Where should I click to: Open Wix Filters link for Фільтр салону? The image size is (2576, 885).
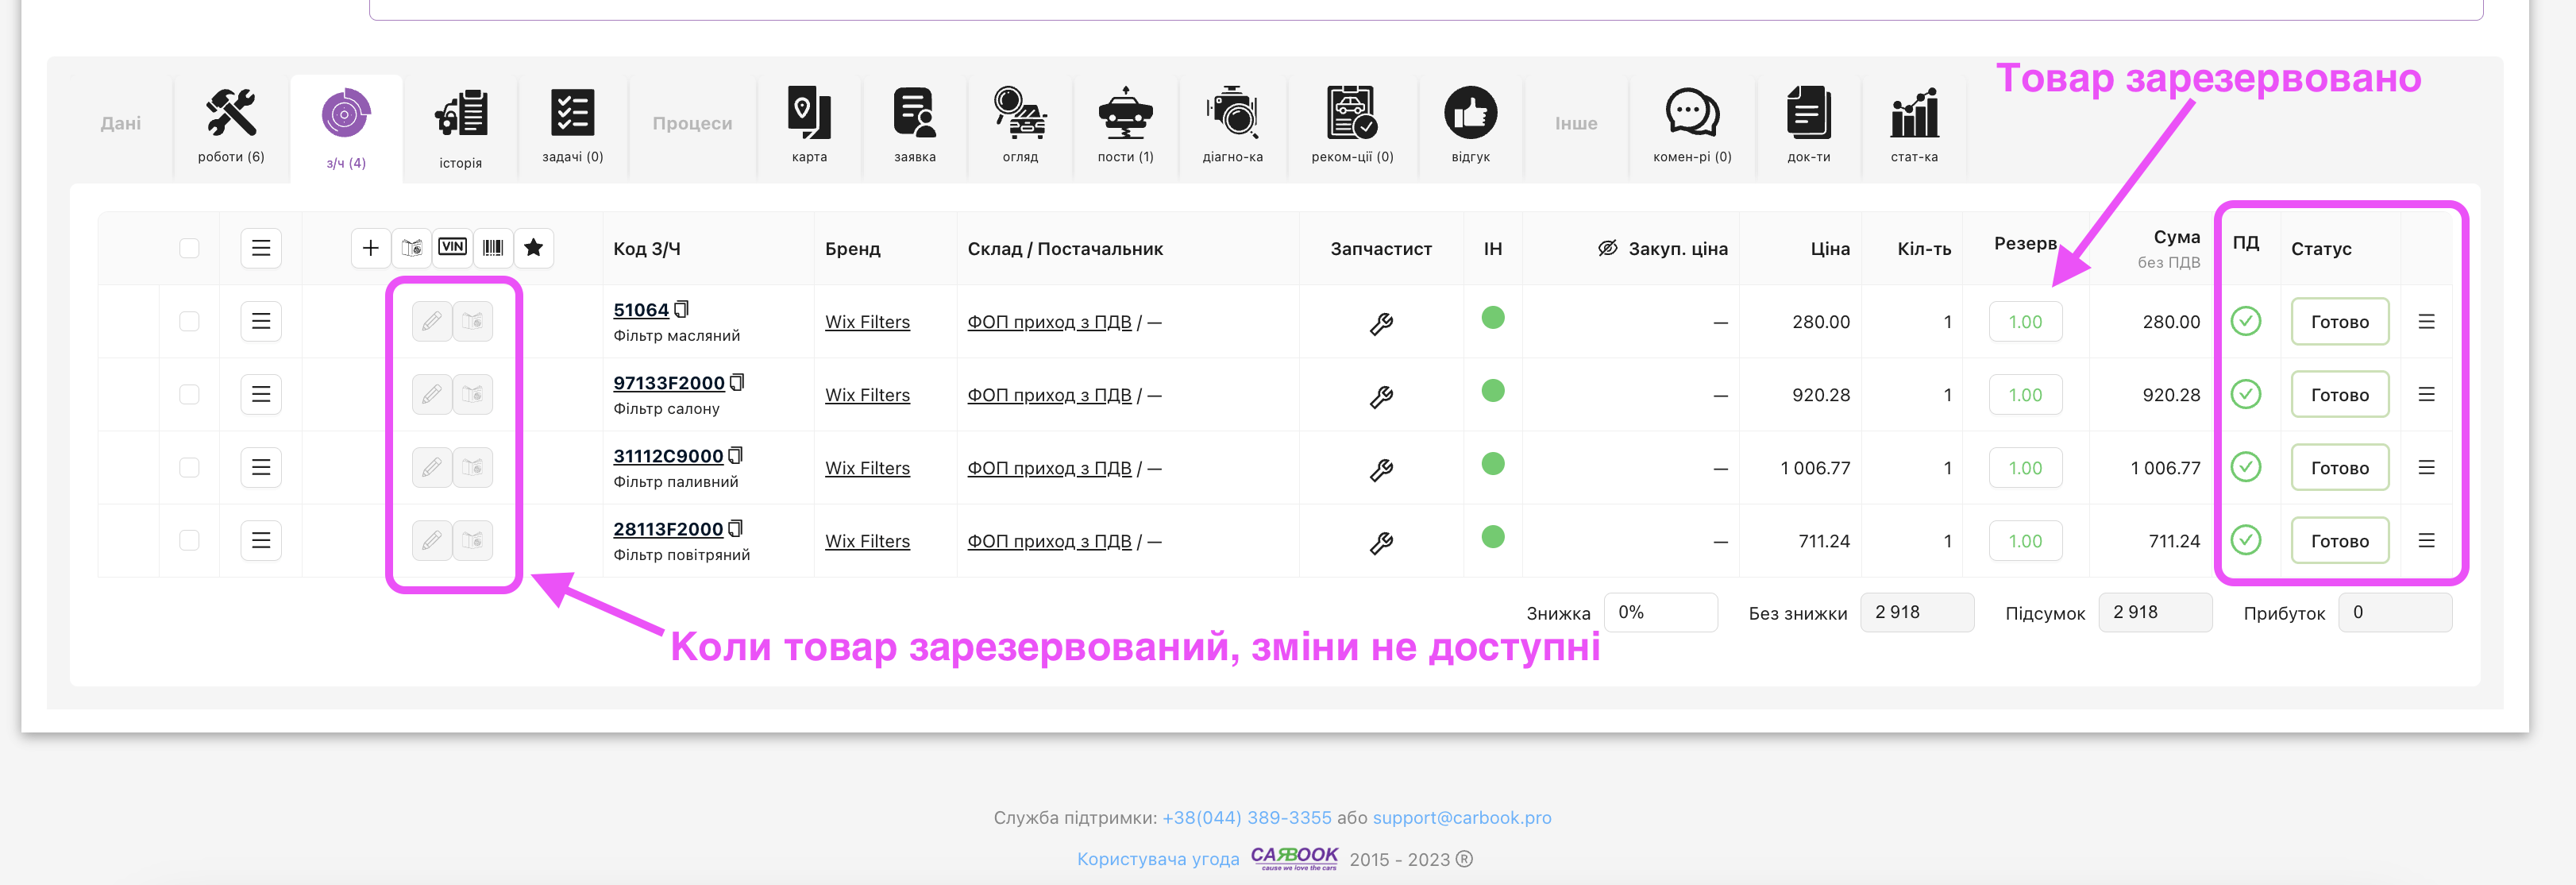tap(867, 395)
